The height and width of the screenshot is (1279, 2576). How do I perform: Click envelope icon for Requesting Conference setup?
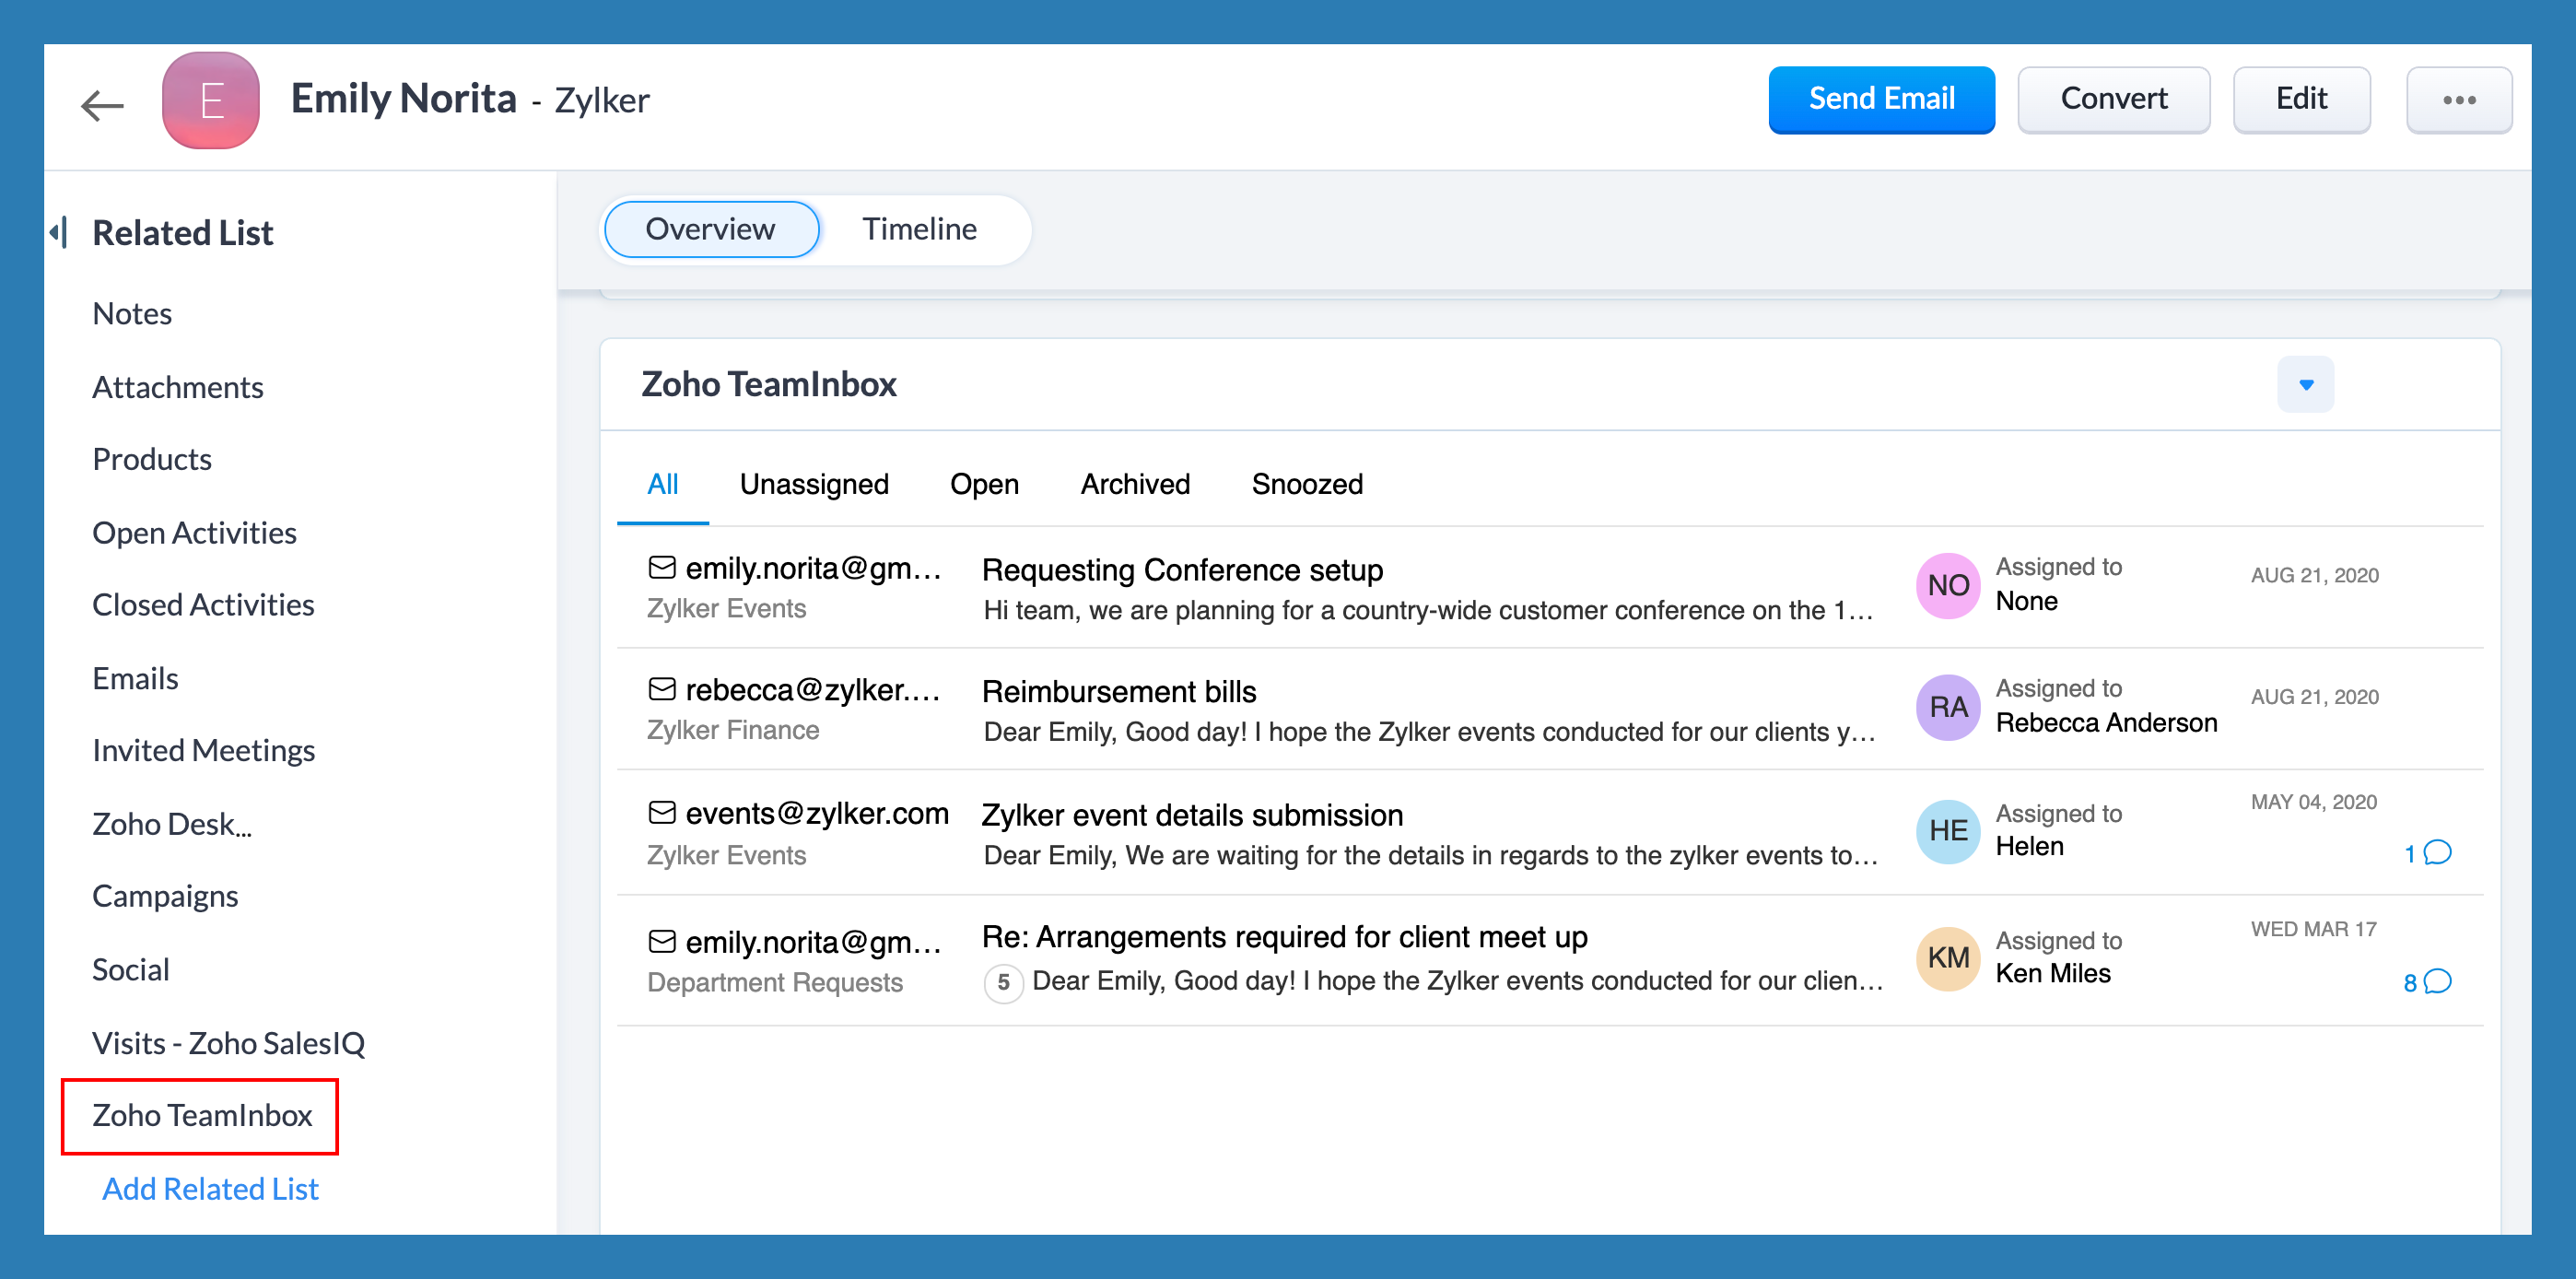(662, 568)
